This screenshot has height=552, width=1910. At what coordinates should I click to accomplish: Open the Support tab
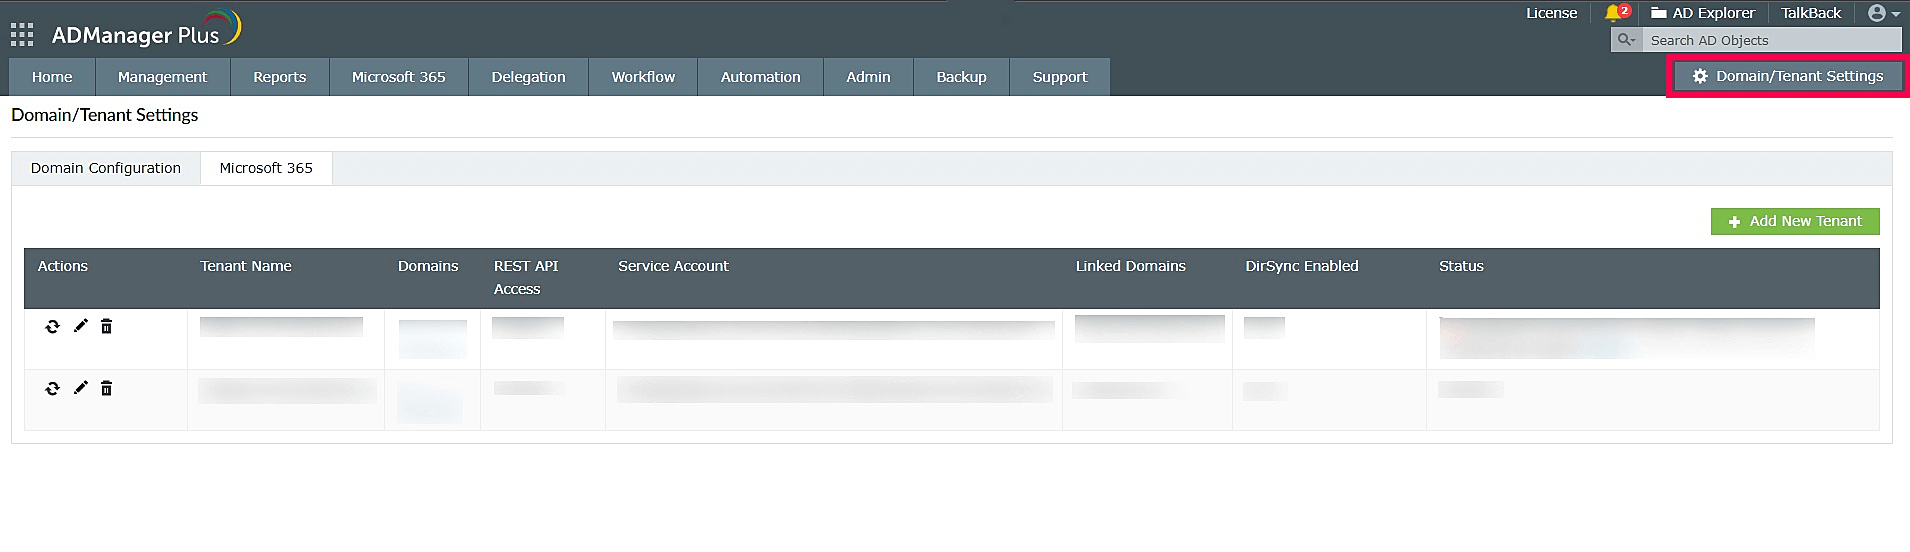click(1060, 77)
